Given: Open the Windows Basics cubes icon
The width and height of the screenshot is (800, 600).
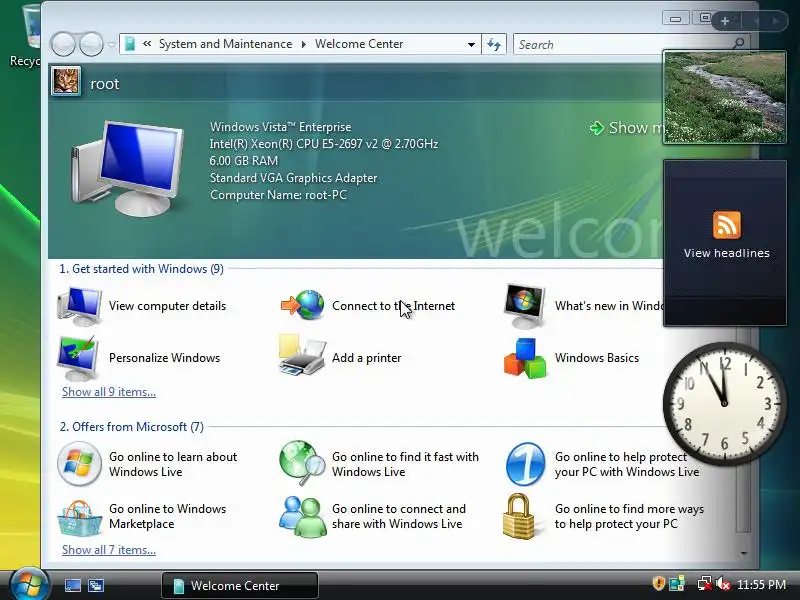Looking at the screenshot, I should (525, 358).
